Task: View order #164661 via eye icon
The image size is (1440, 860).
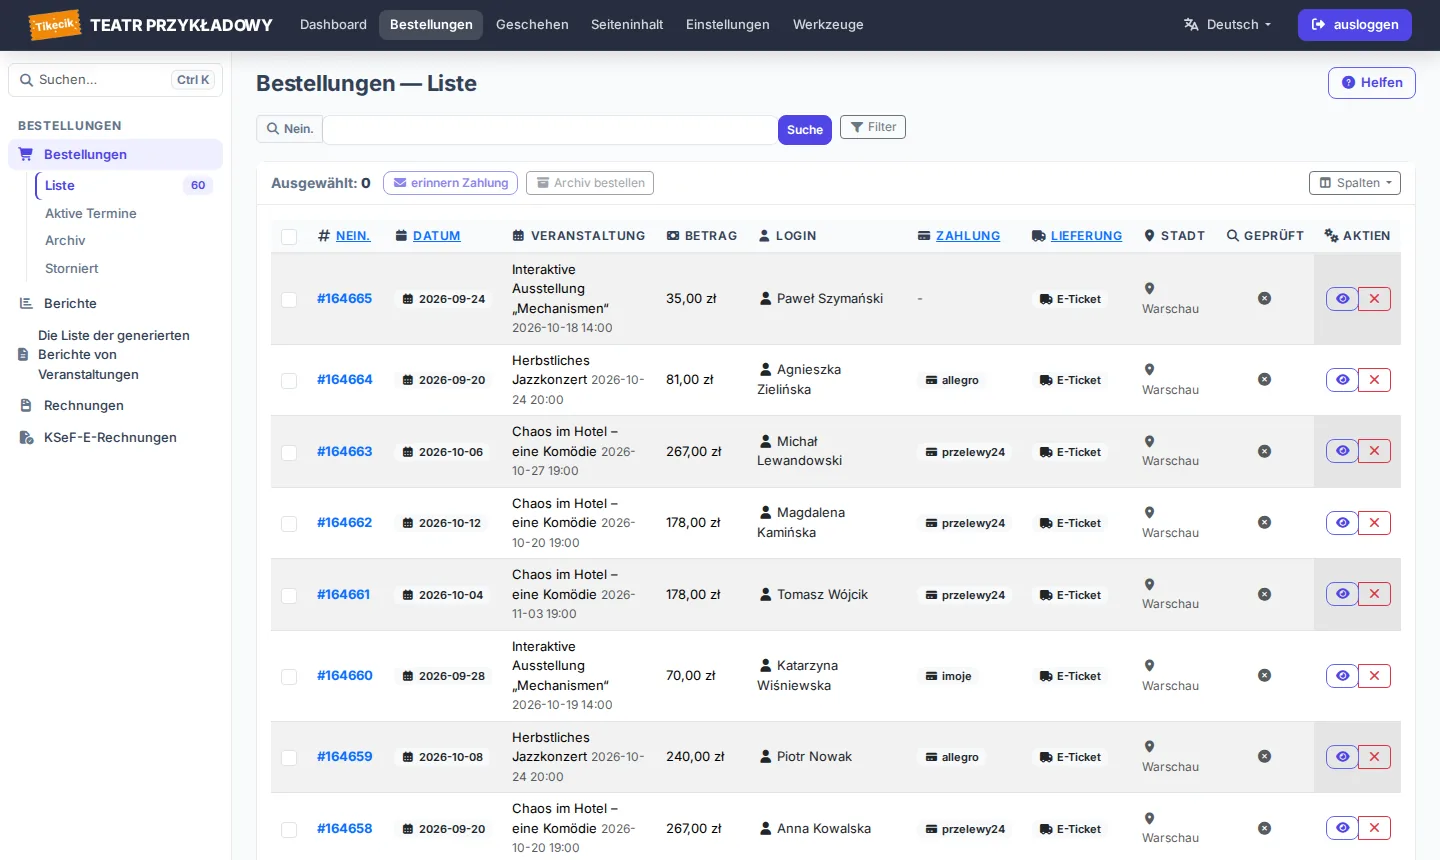Action: click(x=1342, y=594)
